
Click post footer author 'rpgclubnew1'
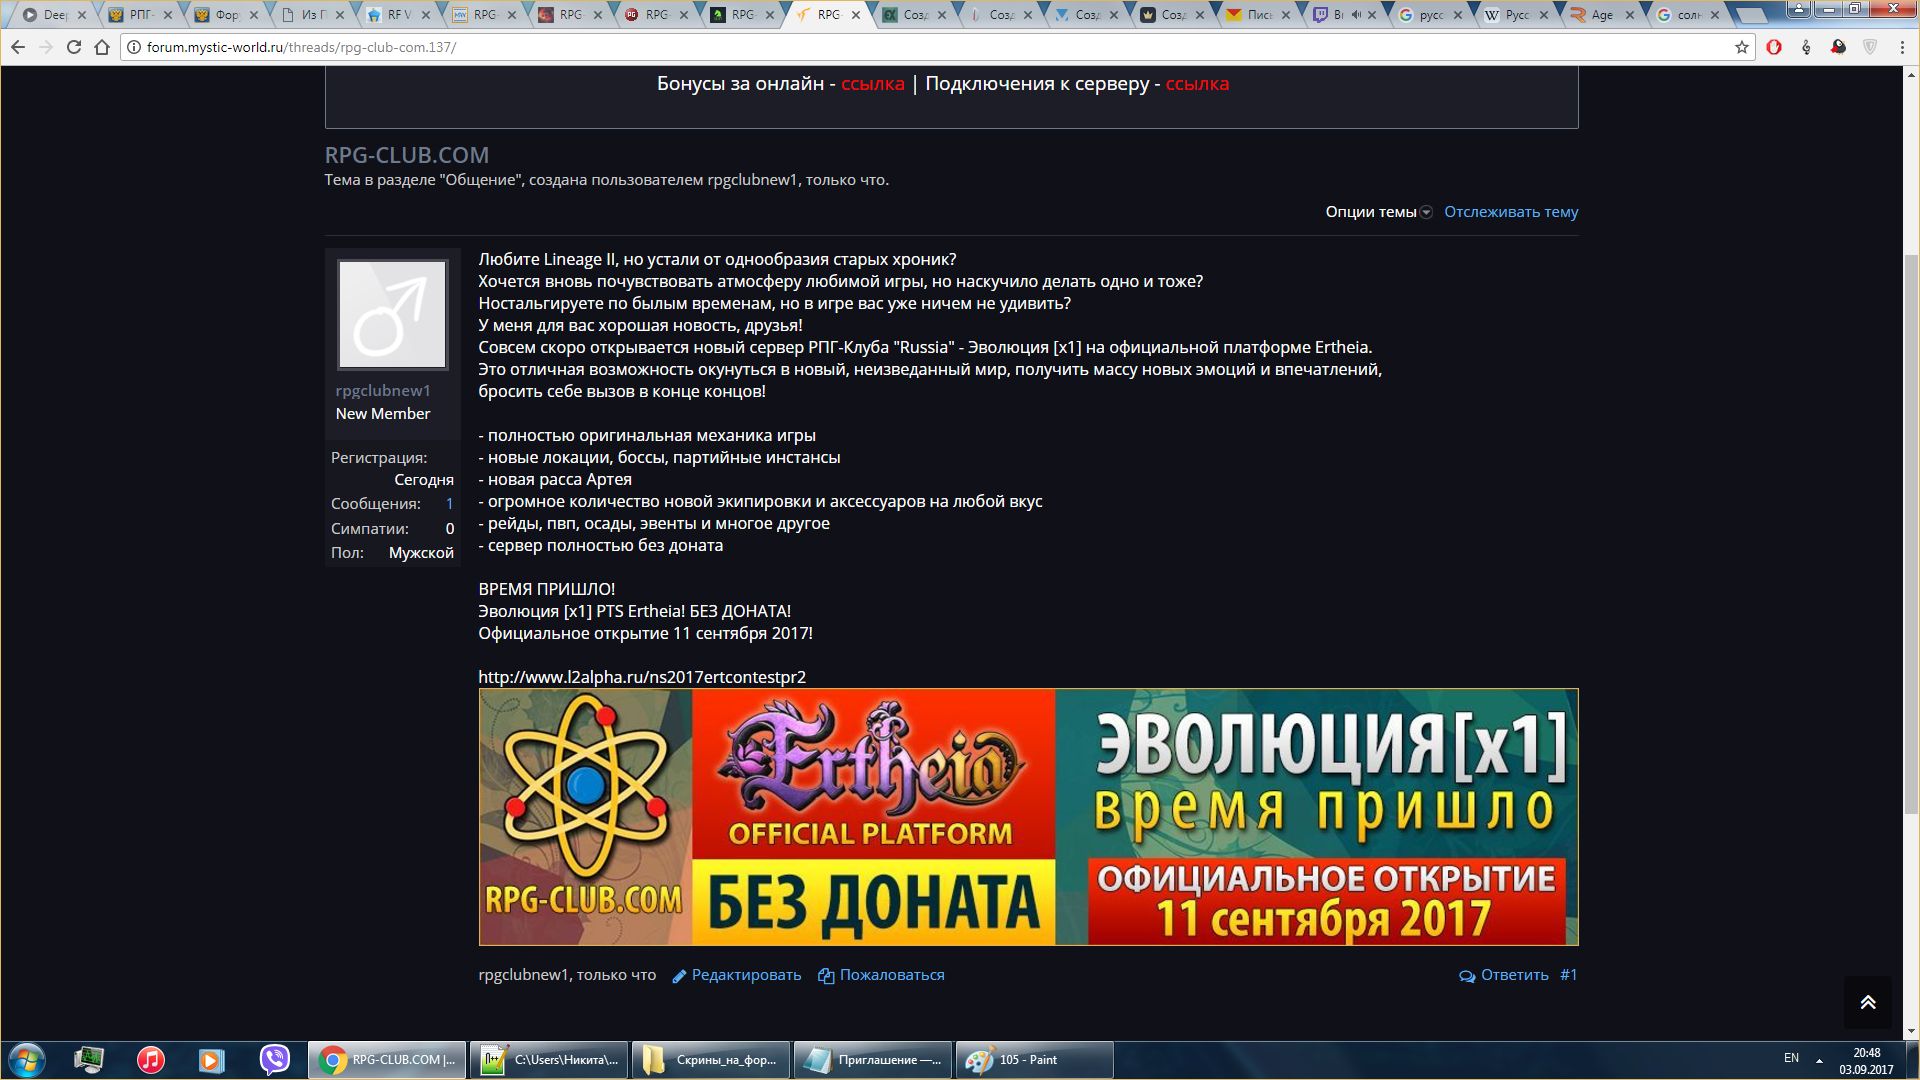[523, 975]
